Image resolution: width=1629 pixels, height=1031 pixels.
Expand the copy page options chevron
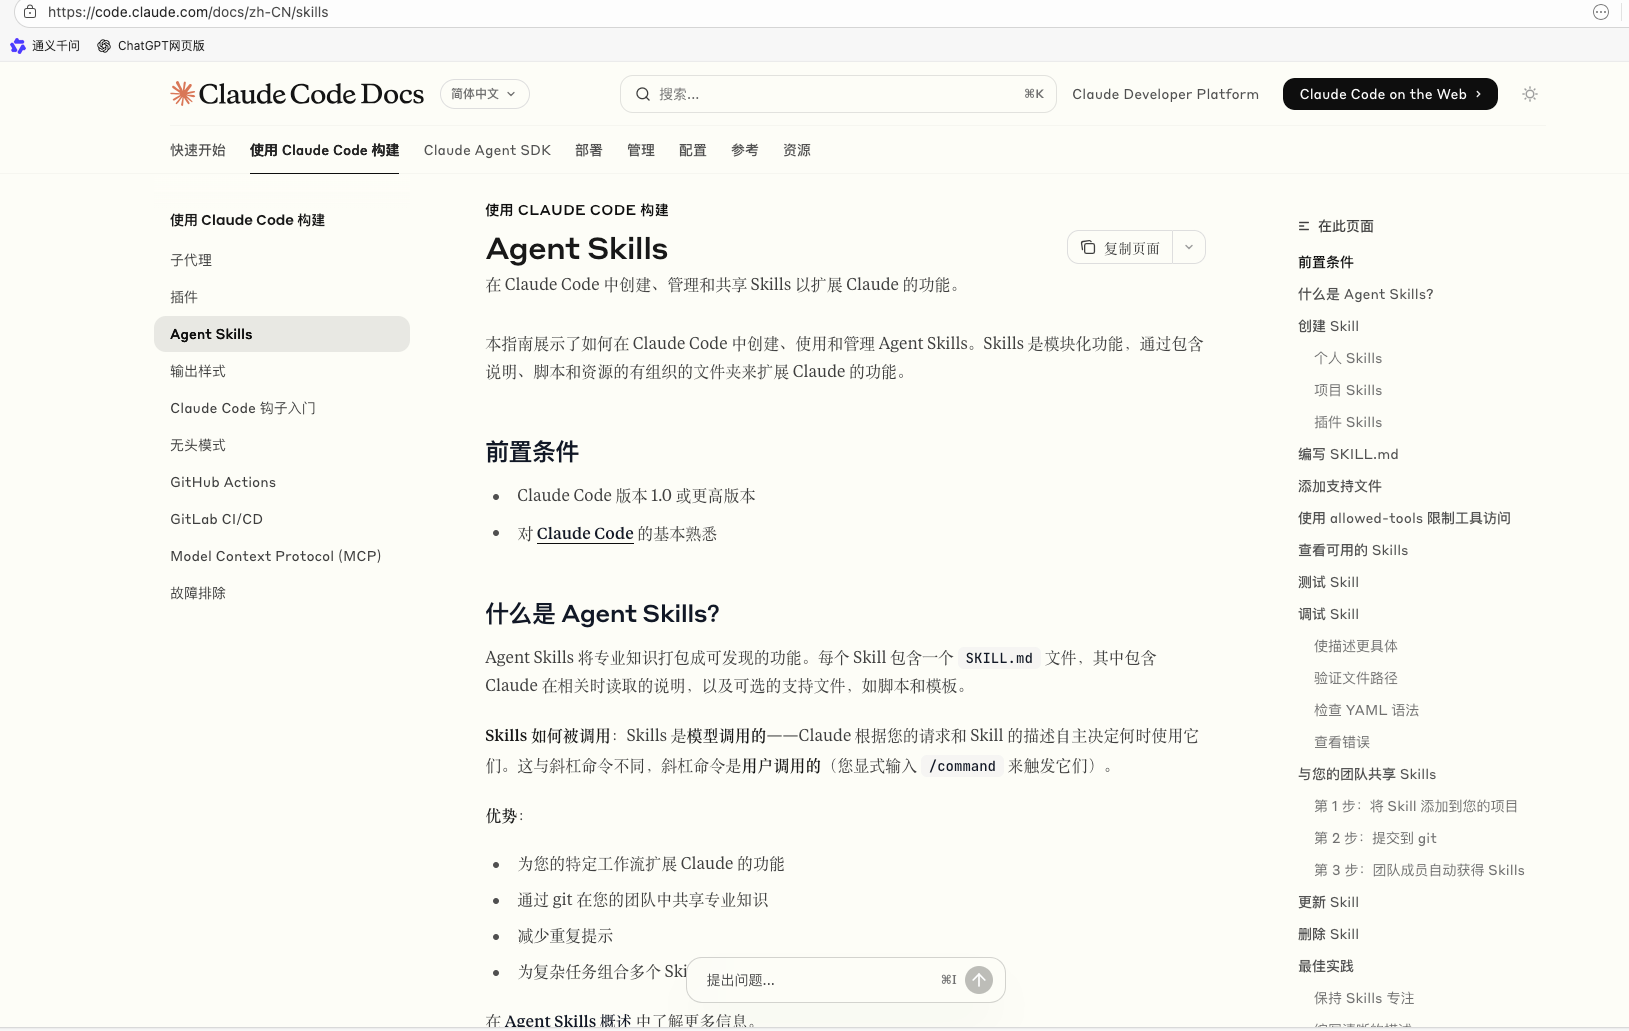tap(1189, 247)
